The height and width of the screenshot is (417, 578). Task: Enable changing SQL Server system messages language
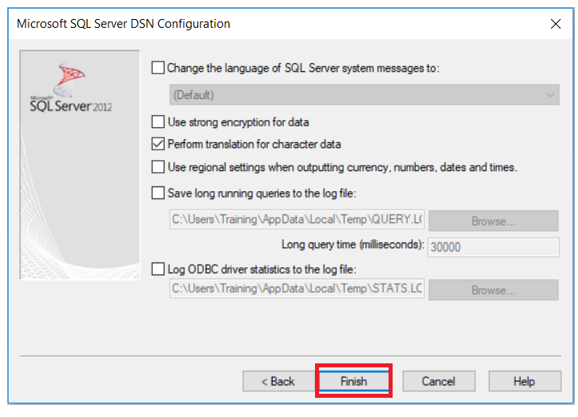pyautogui.click(x=158, y=68)
